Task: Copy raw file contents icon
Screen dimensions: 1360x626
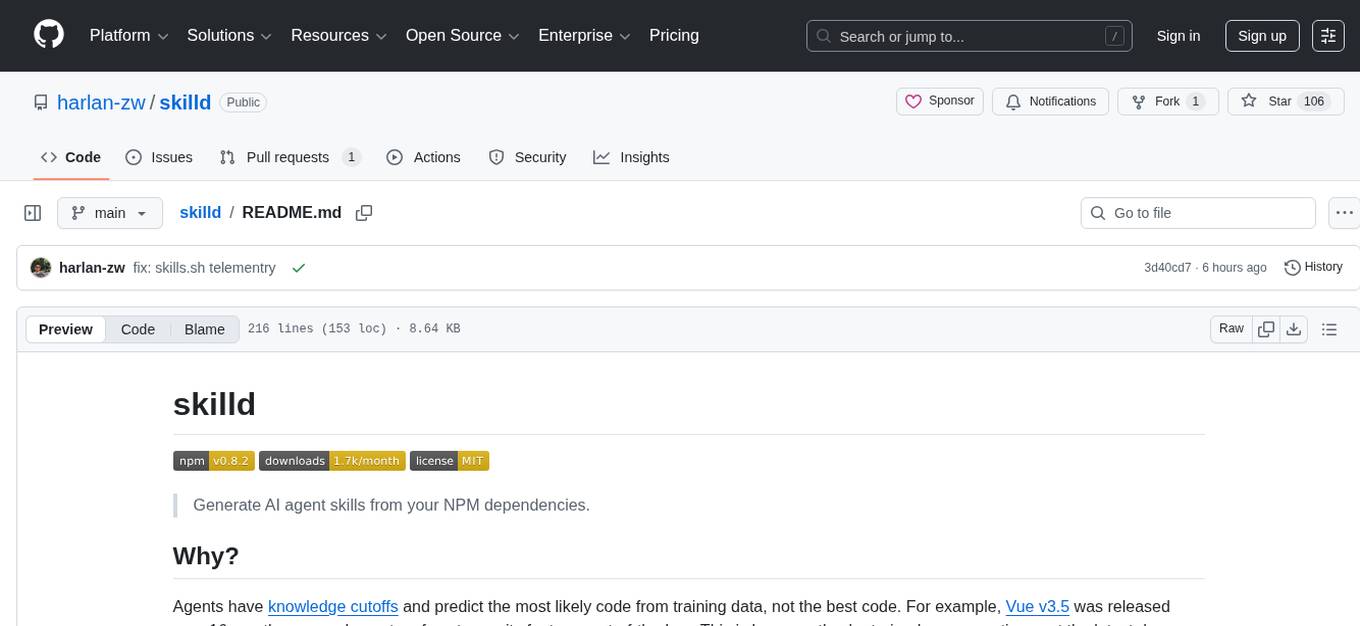Action: click(x=1266, y=329)
